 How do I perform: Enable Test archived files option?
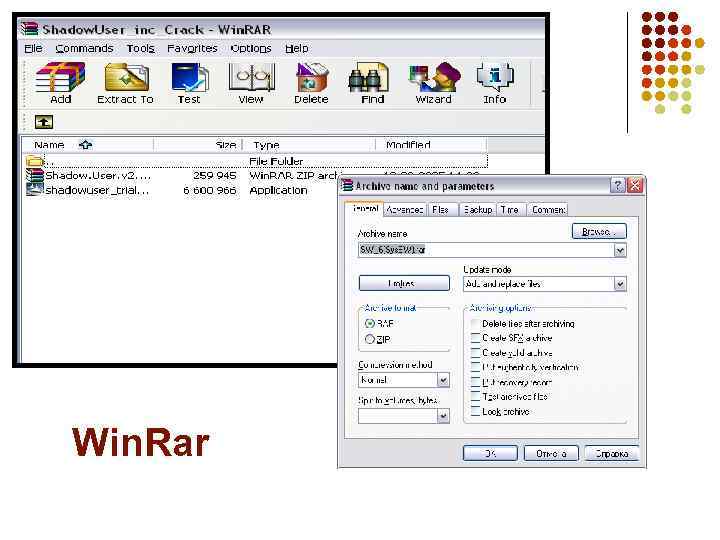coord(475,397)
